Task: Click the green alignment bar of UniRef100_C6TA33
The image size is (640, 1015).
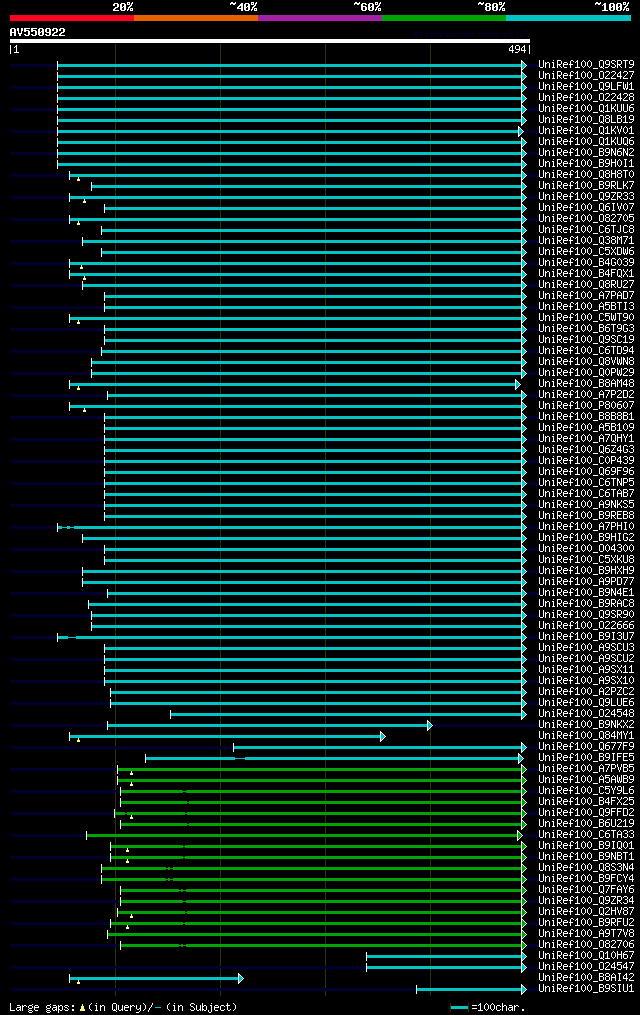Action: [302, 836]
